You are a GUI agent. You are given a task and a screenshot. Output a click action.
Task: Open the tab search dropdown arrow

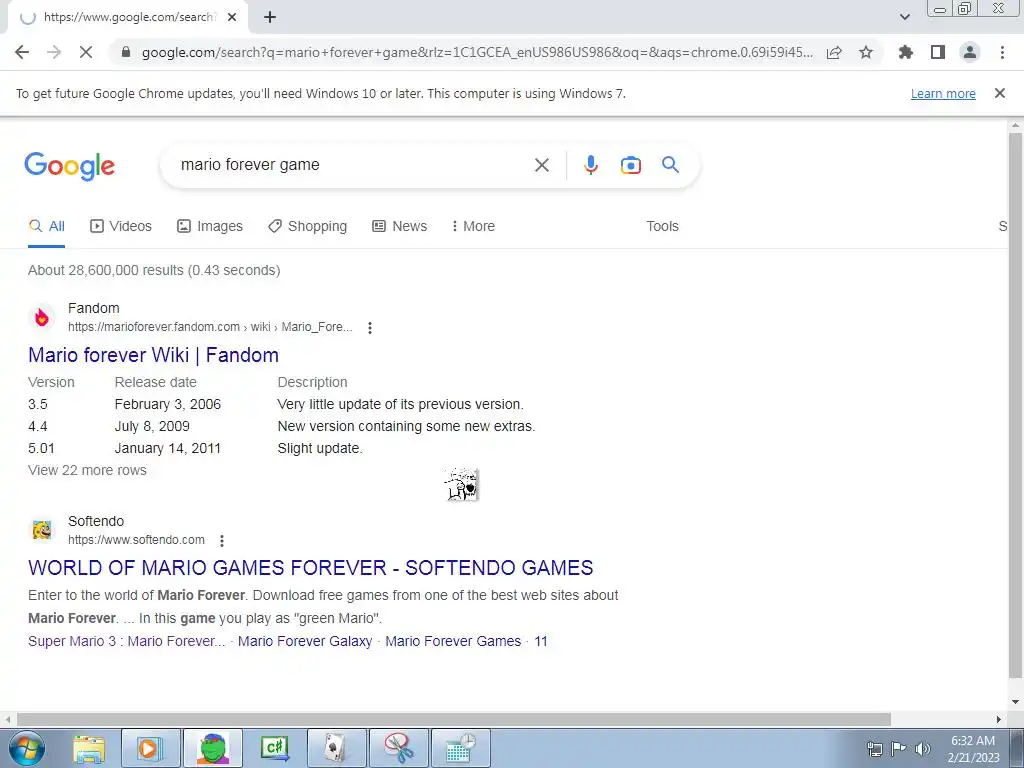coord(904,17)
